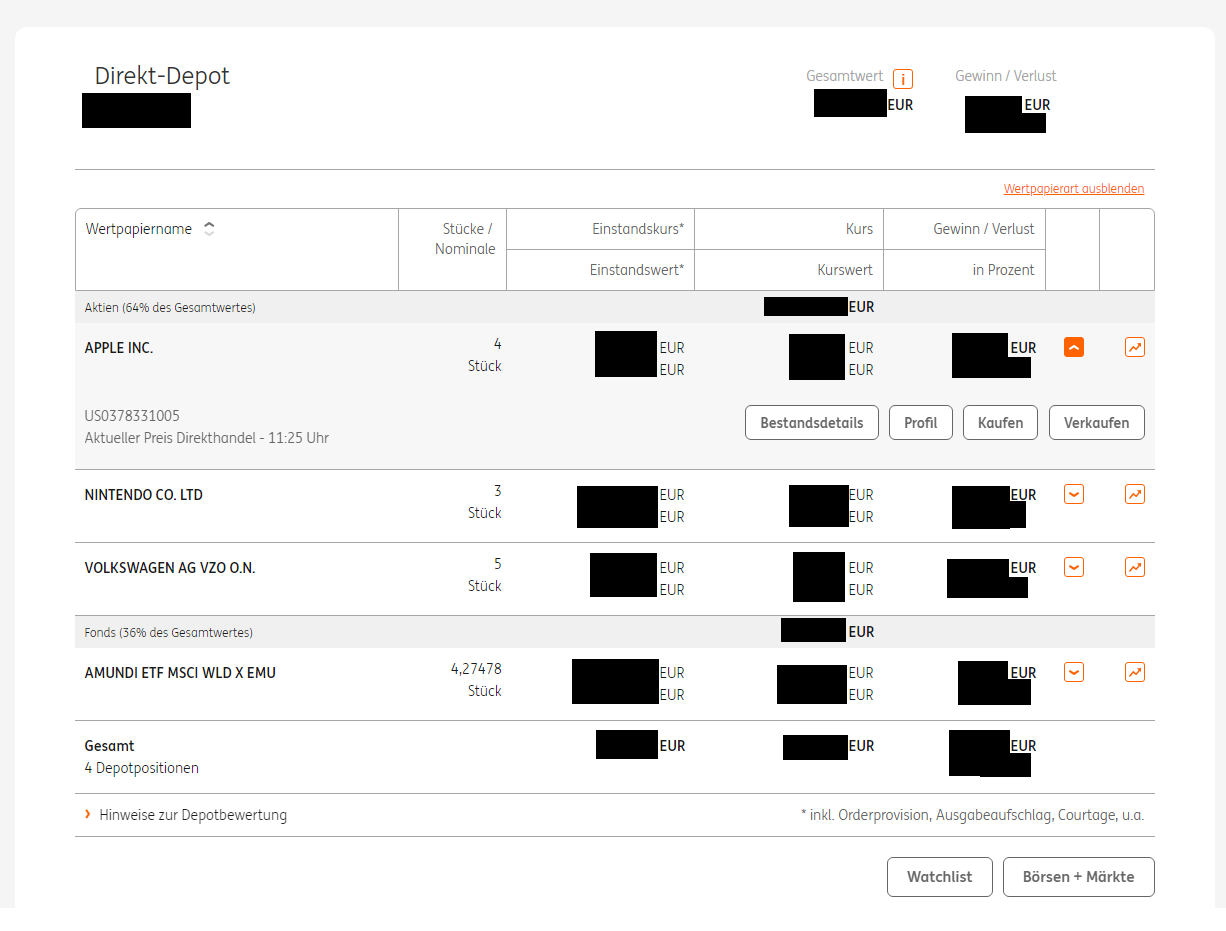
Task: Open the Watchlist button
Action: (x=940, y=877)
